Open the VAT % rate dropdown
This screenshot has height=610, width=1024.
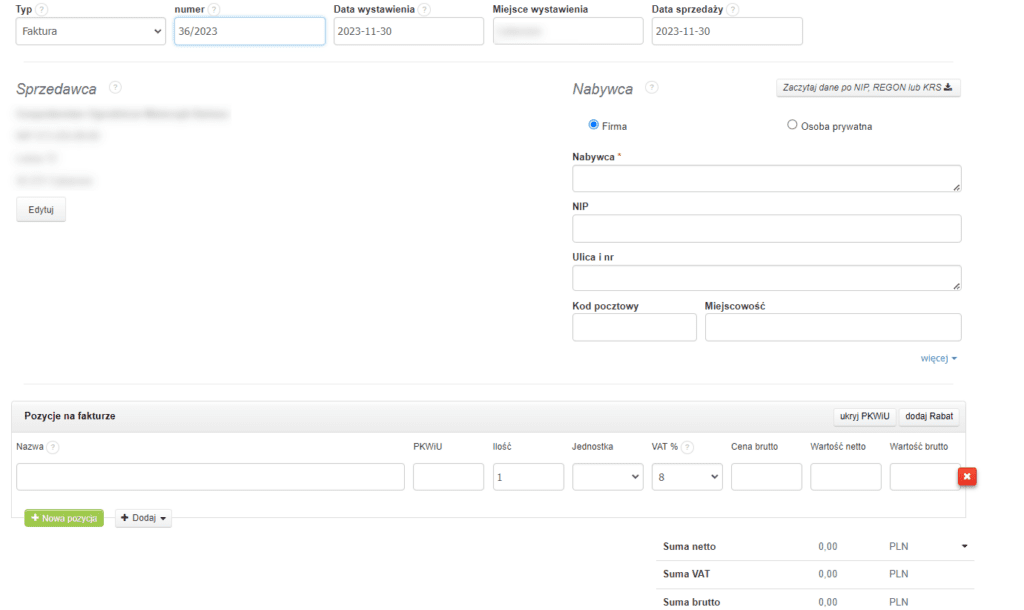click(687, 477)
